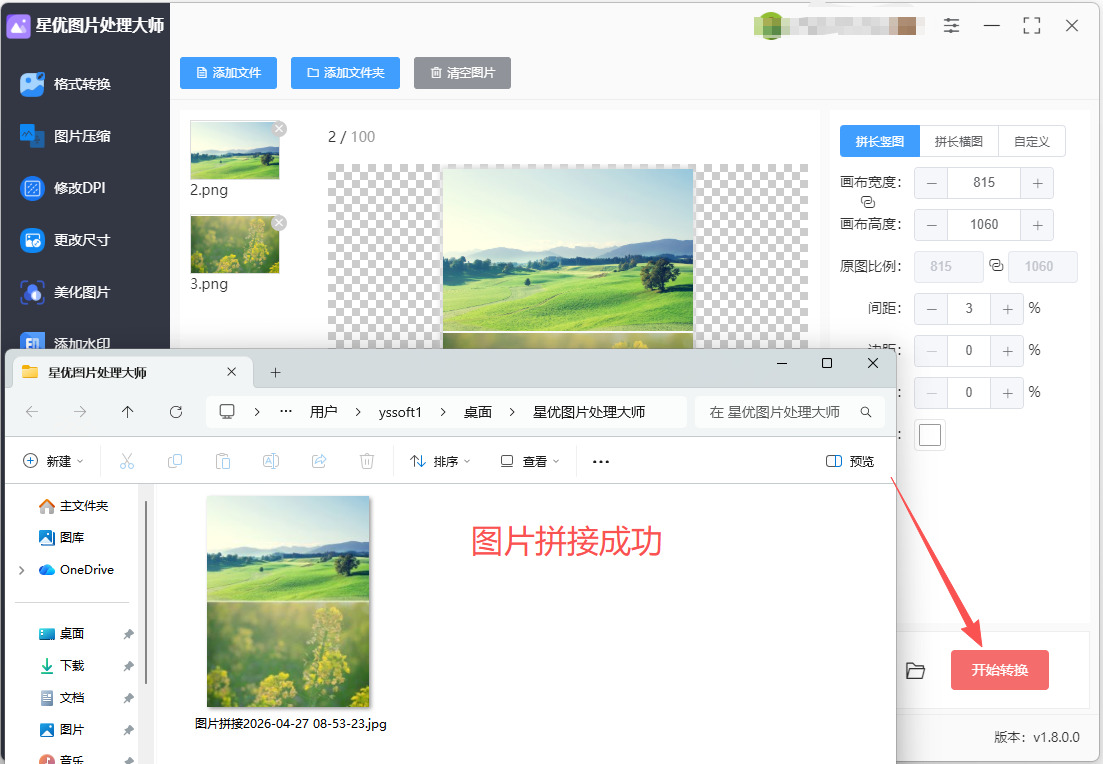1103x764 pixels.
Task: Click the This PC monitor icon in address bar
Action: 227,412
